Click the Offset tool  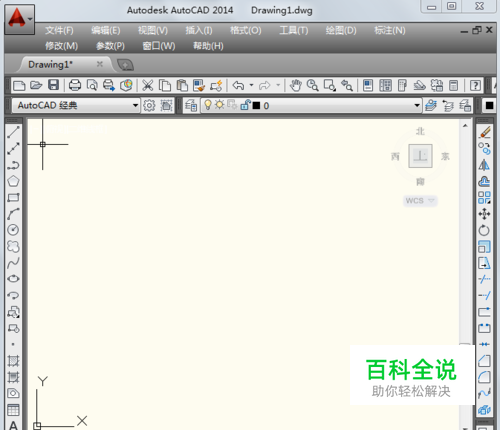click(484, 181)
